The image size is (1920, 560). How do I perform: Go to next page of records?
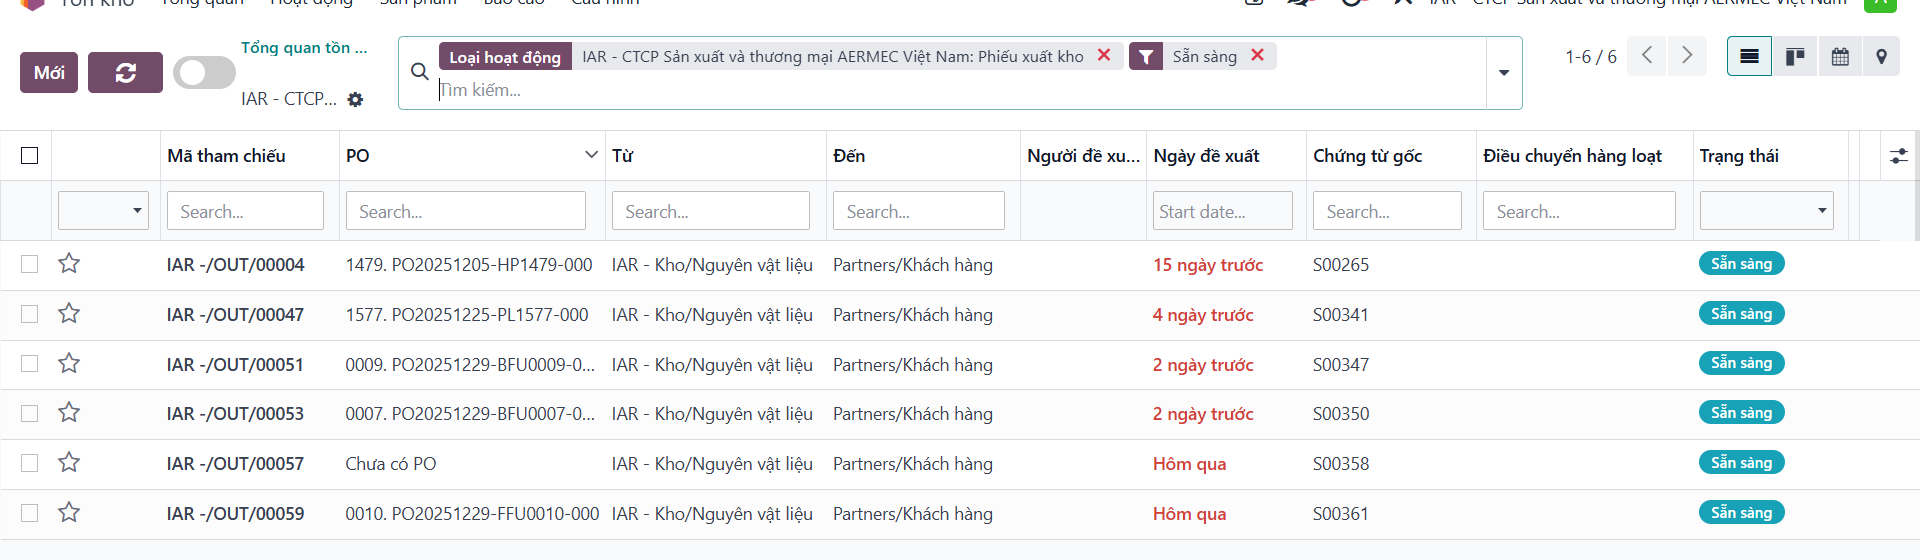tap(1687, 56)
